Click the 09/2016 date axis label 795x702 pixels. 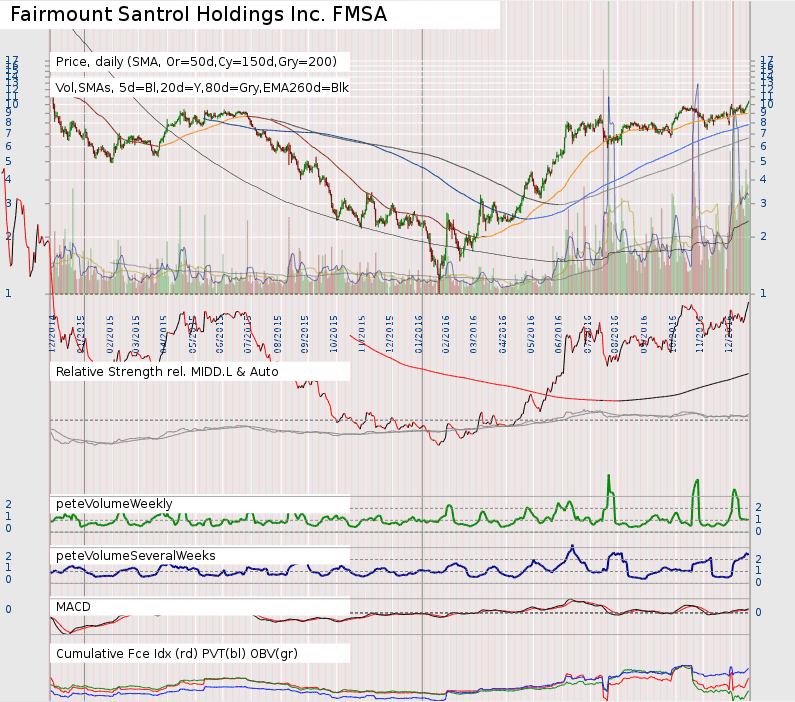pyautogui.click(x=644, y=335)
